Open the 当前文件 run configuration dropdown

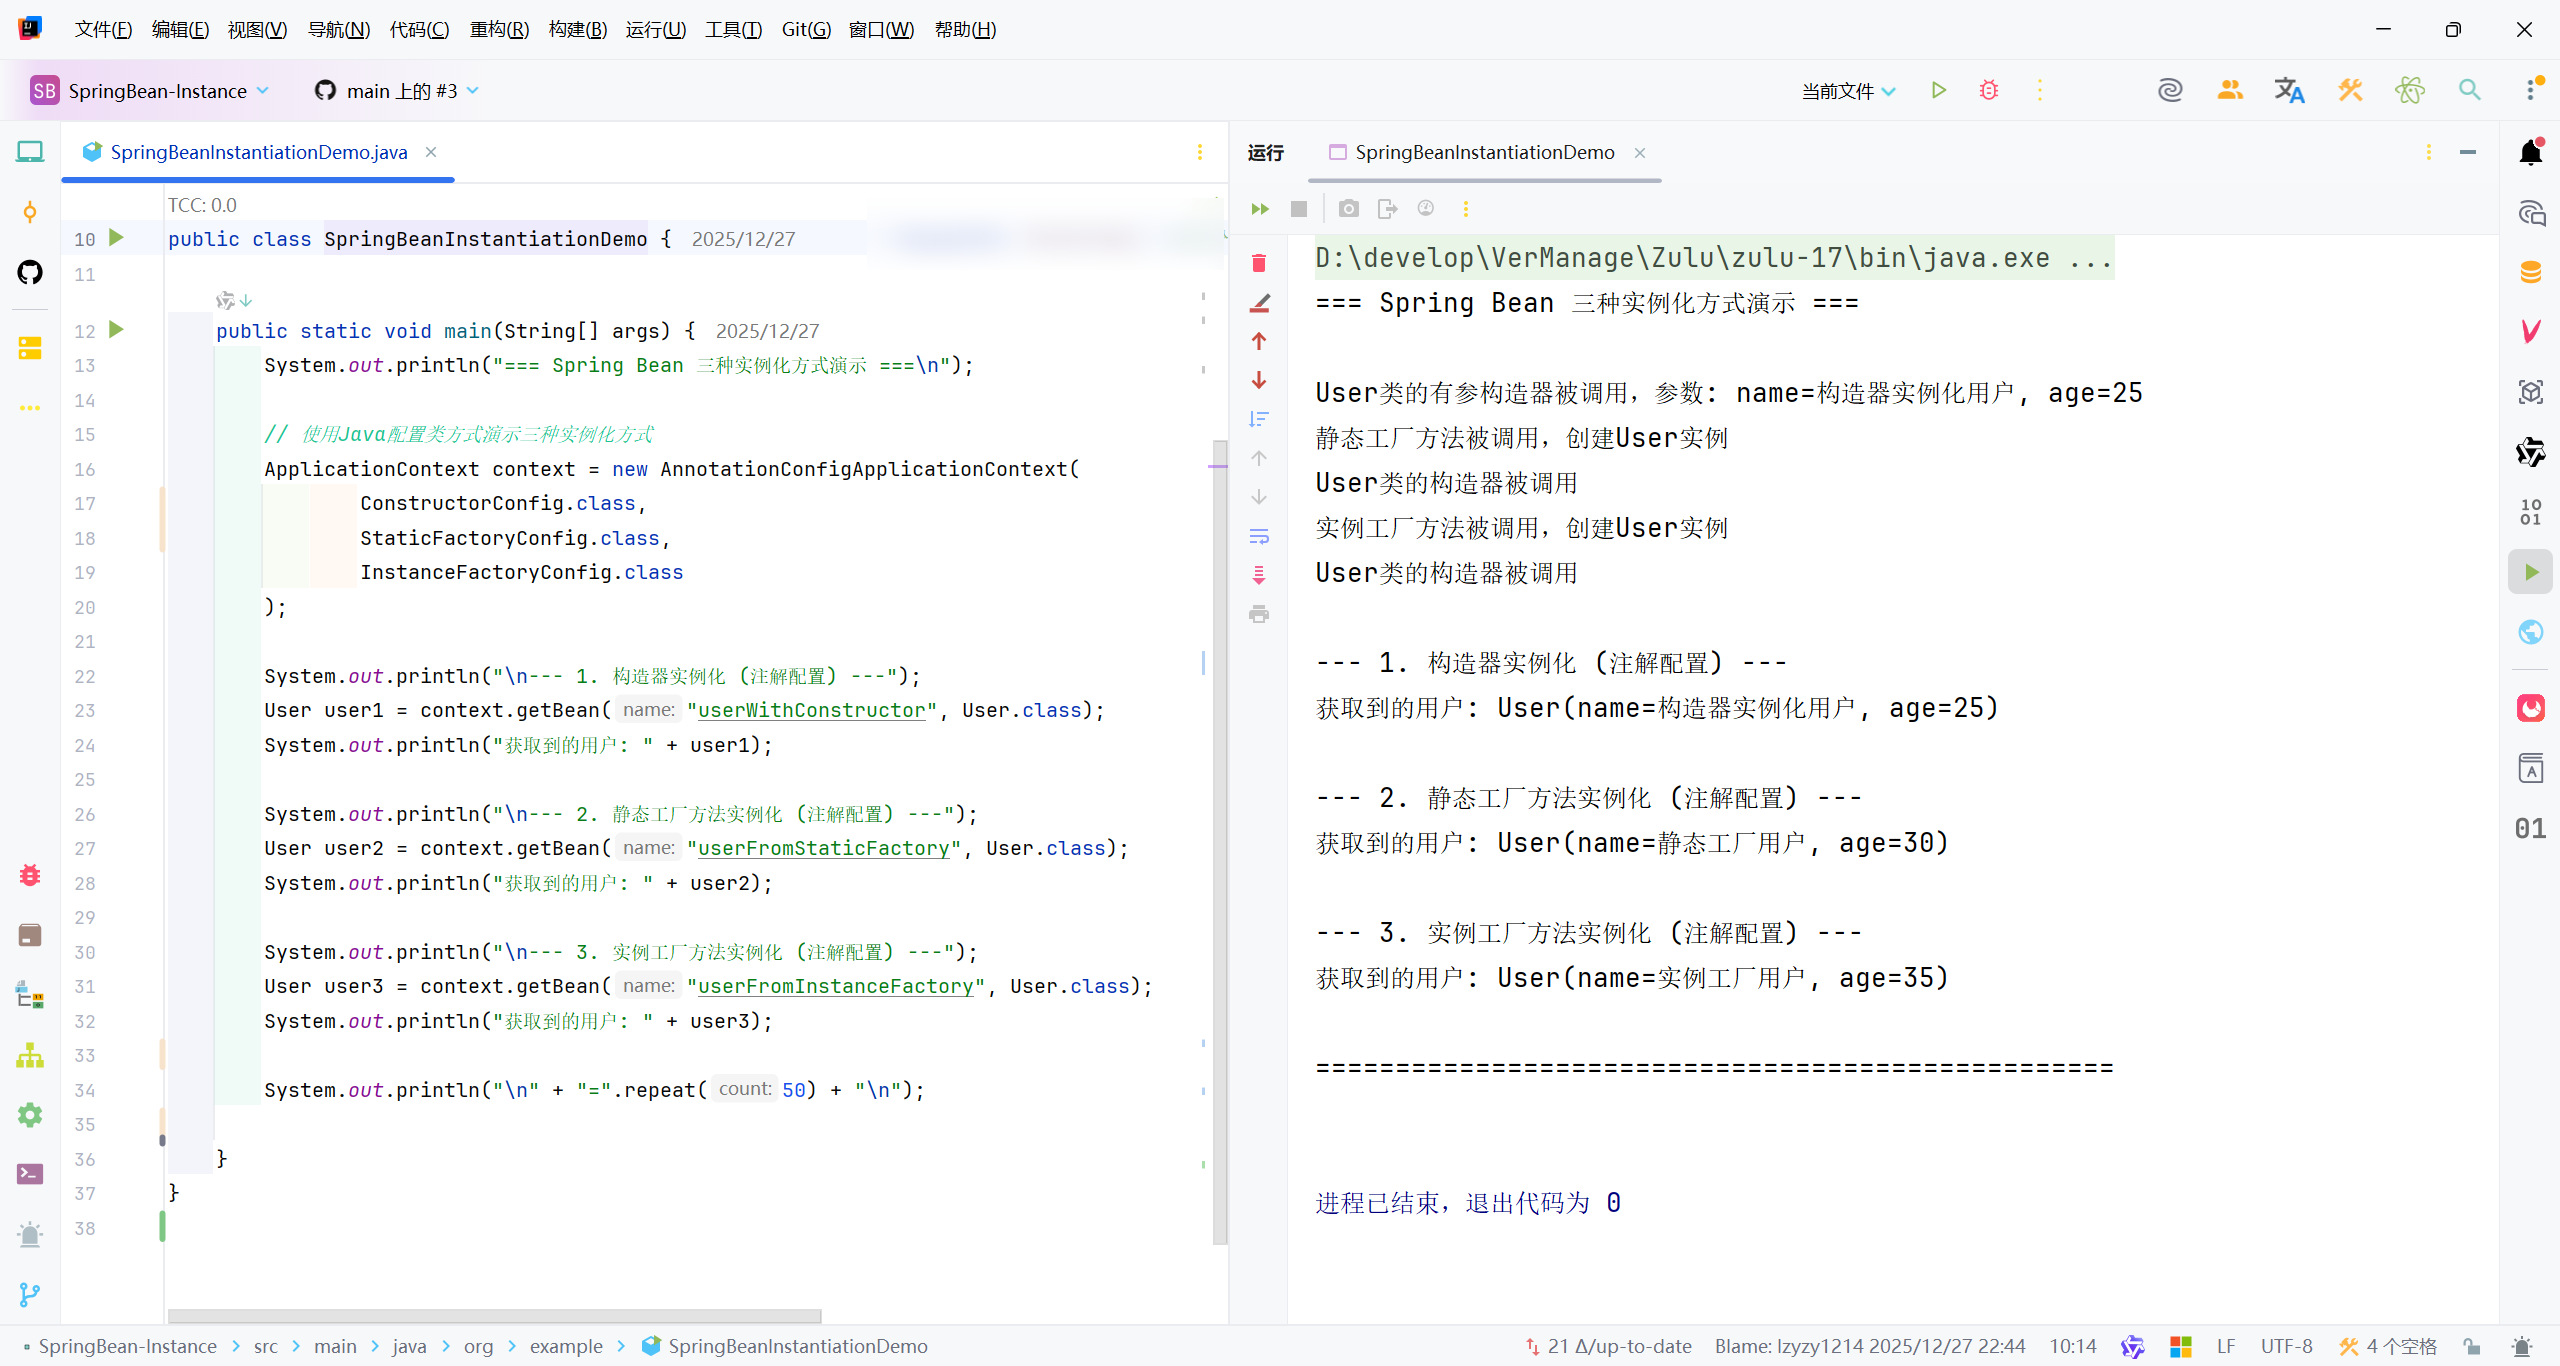point(1847,91)
